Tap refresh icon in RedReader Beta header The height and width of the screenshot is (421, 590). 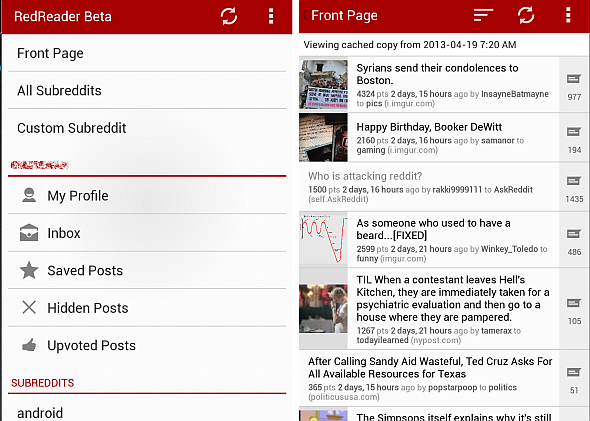click(x=229, y=16)
